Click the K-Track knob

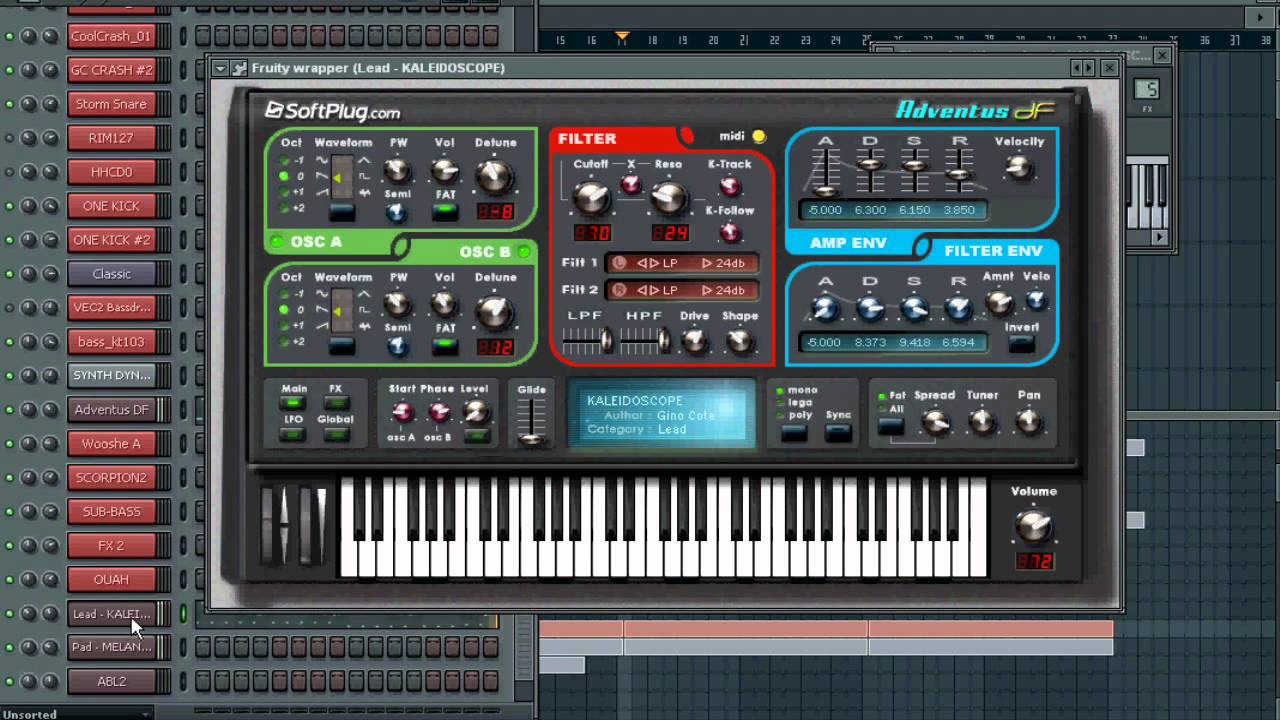pyautogui.click(x=729, y=186)
